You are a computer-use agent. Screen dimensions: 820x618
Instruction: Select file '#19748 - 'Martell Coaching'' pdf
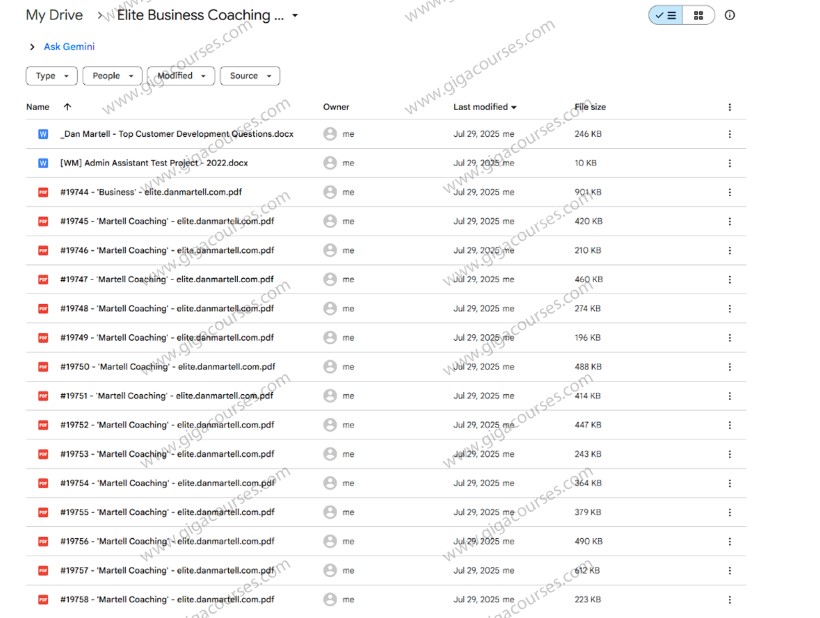pyautogui.click(x=167, y=308)
